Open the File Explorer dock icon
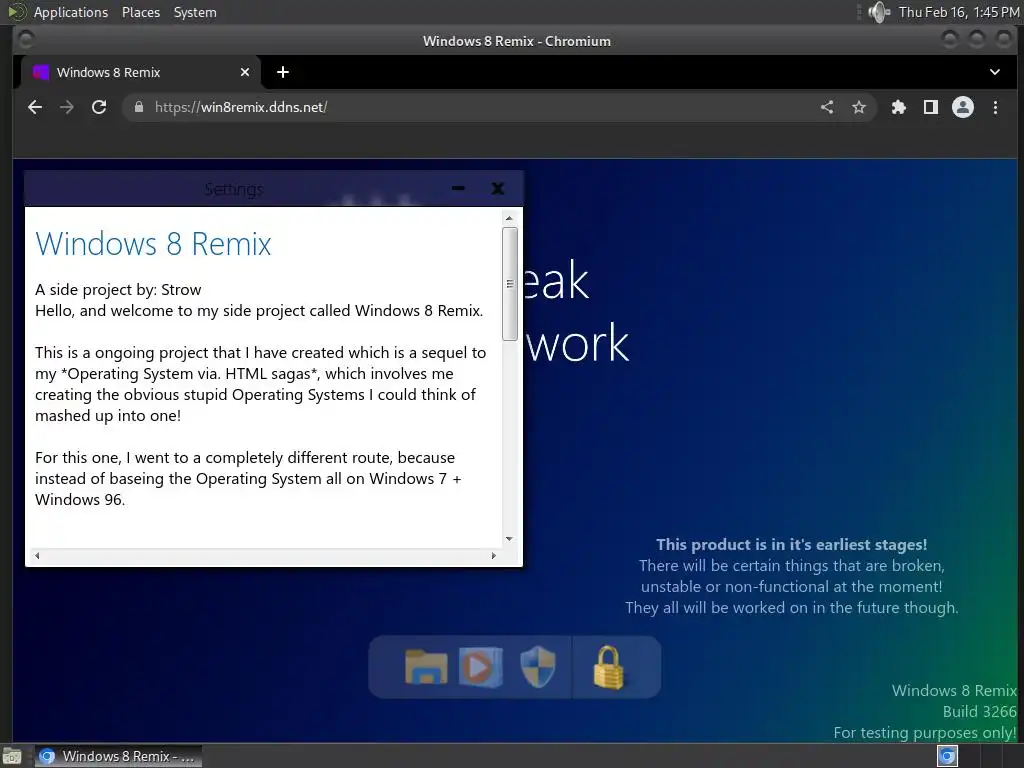This screenshot has height=768, width=1024. coord(426,667)
